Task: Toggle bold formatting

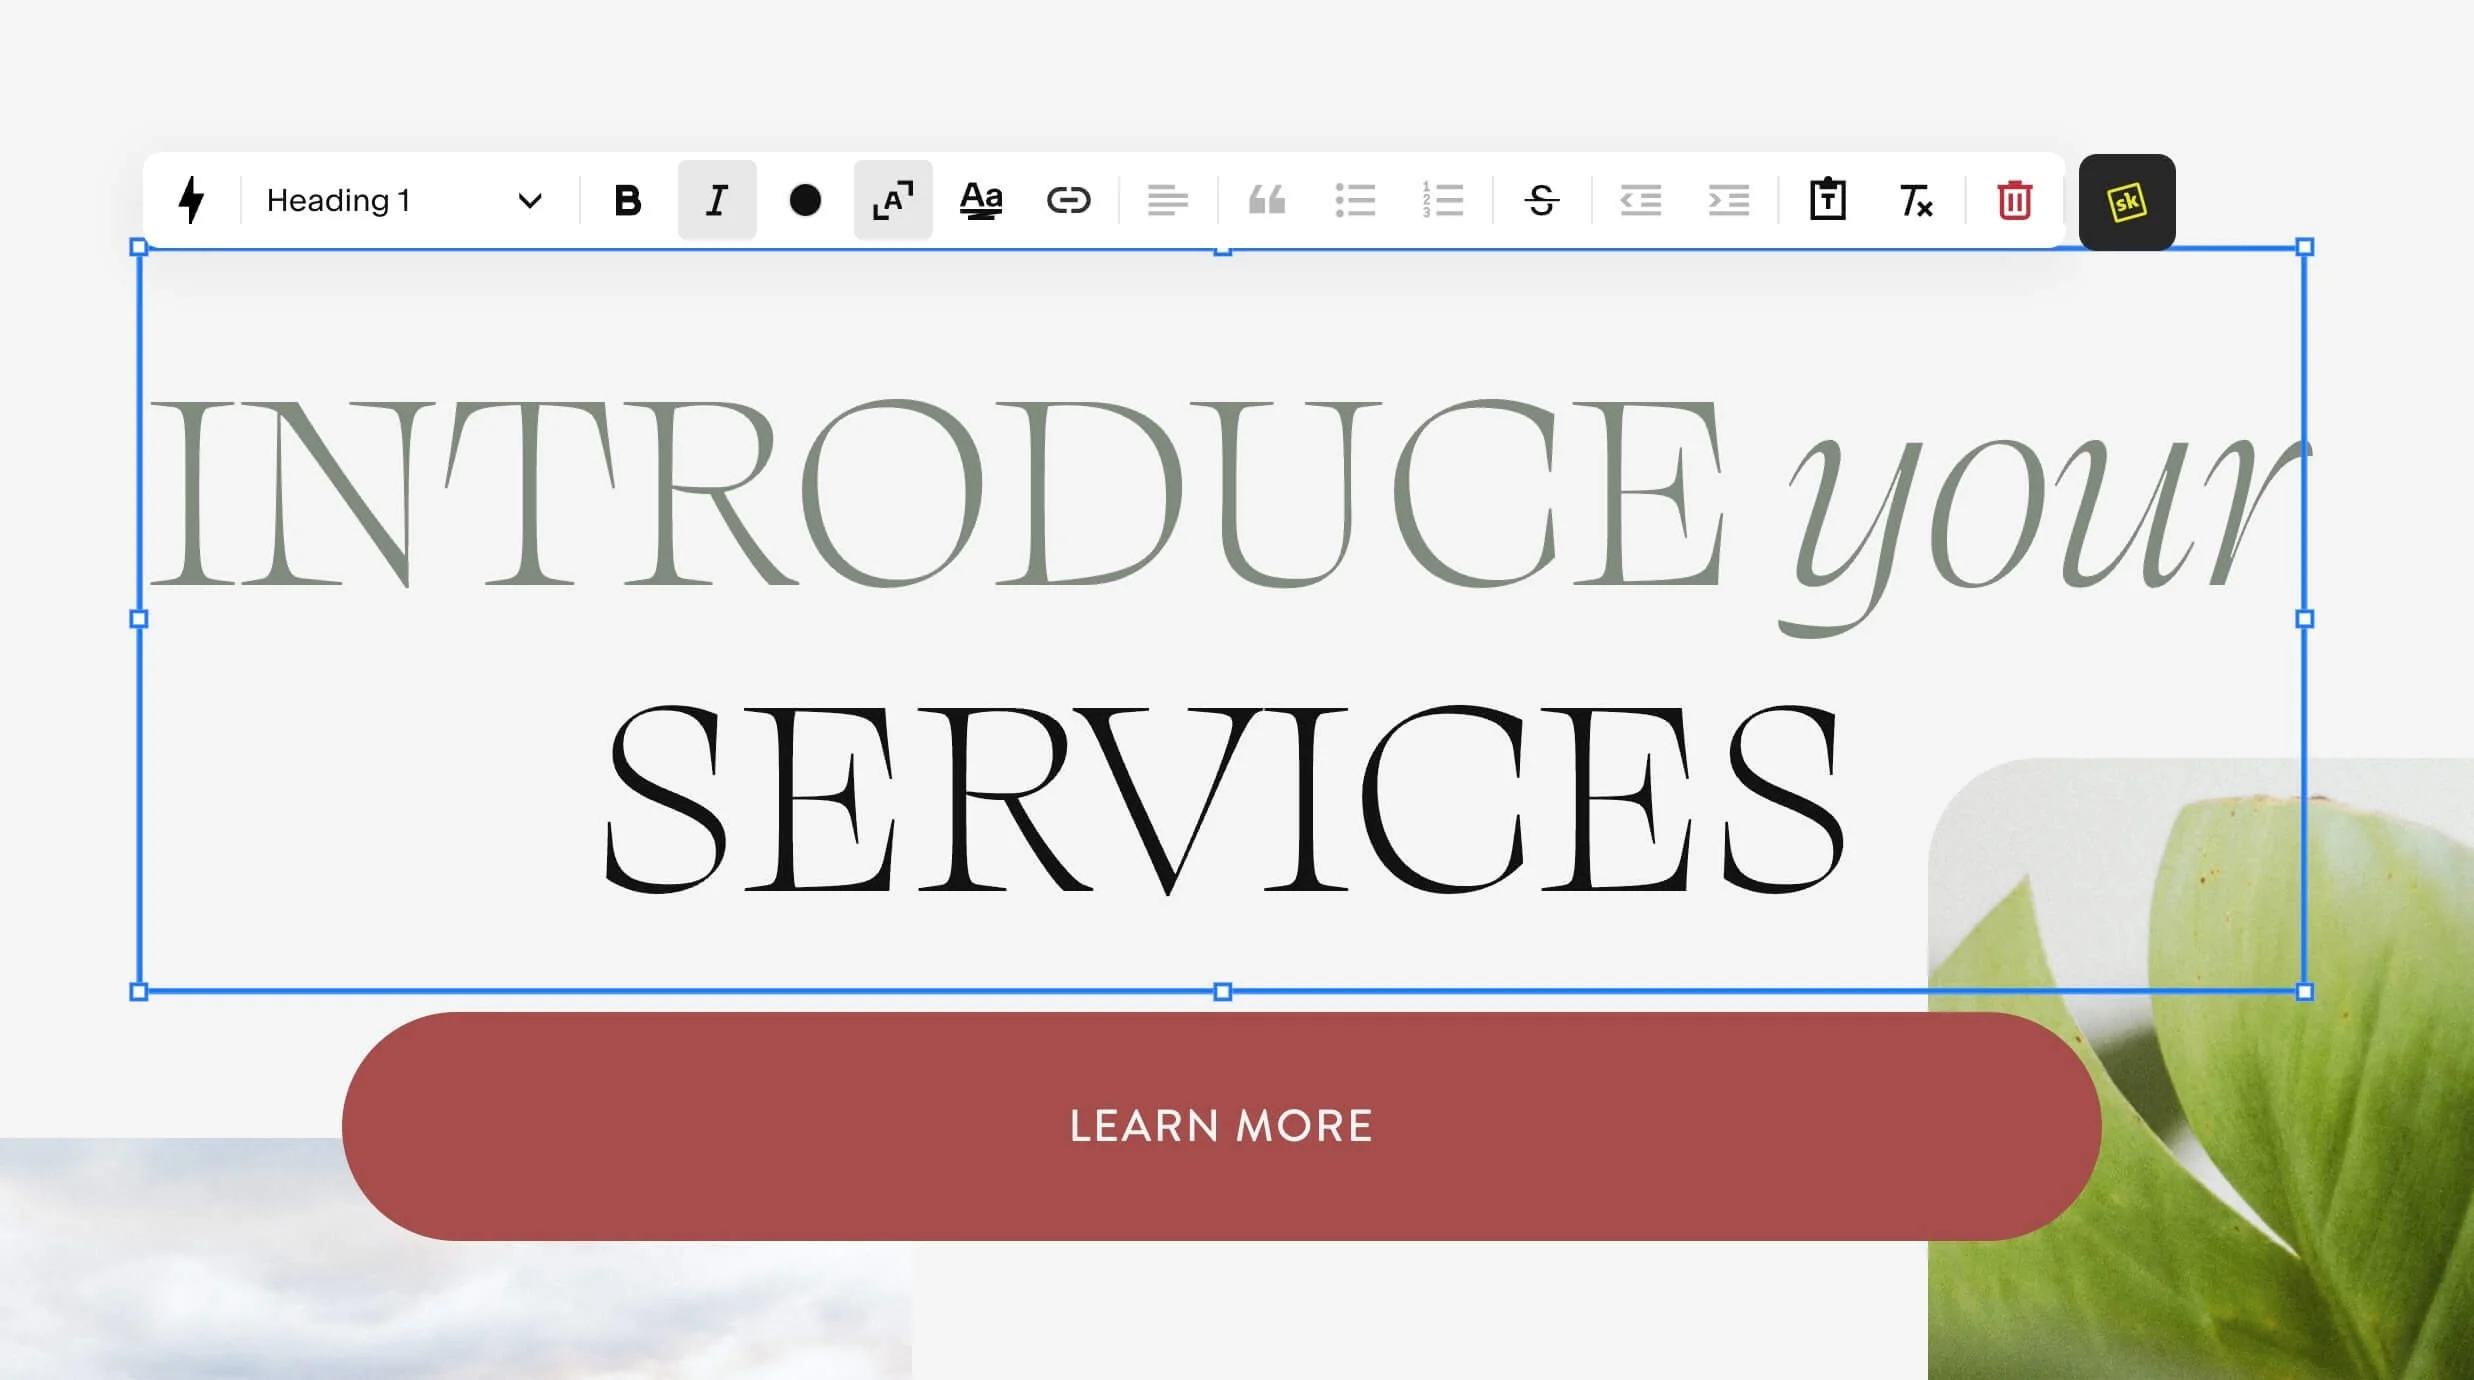Action: coord(628,201)
